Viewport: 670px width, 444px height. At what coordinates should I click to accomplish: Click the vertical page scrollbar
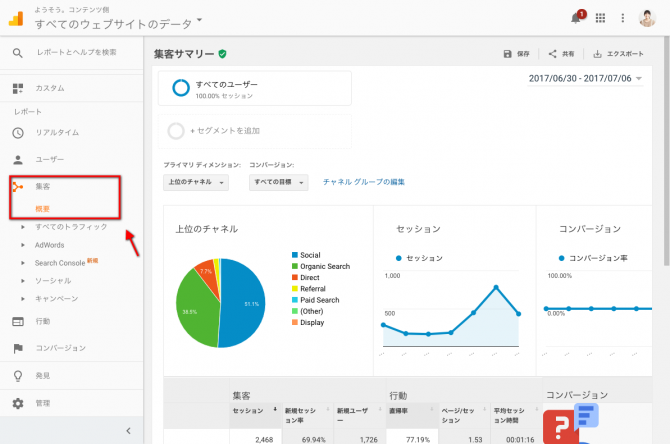[667, 152]
